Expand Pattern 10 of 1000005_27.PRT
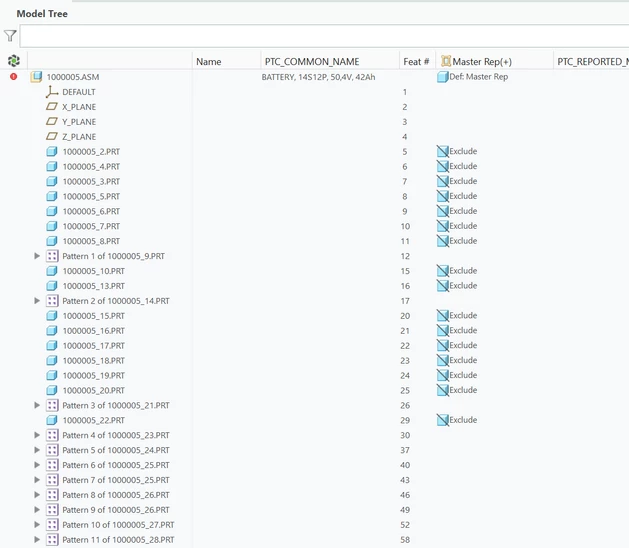The height and width of the screenshot is (548, 629). 37,525
